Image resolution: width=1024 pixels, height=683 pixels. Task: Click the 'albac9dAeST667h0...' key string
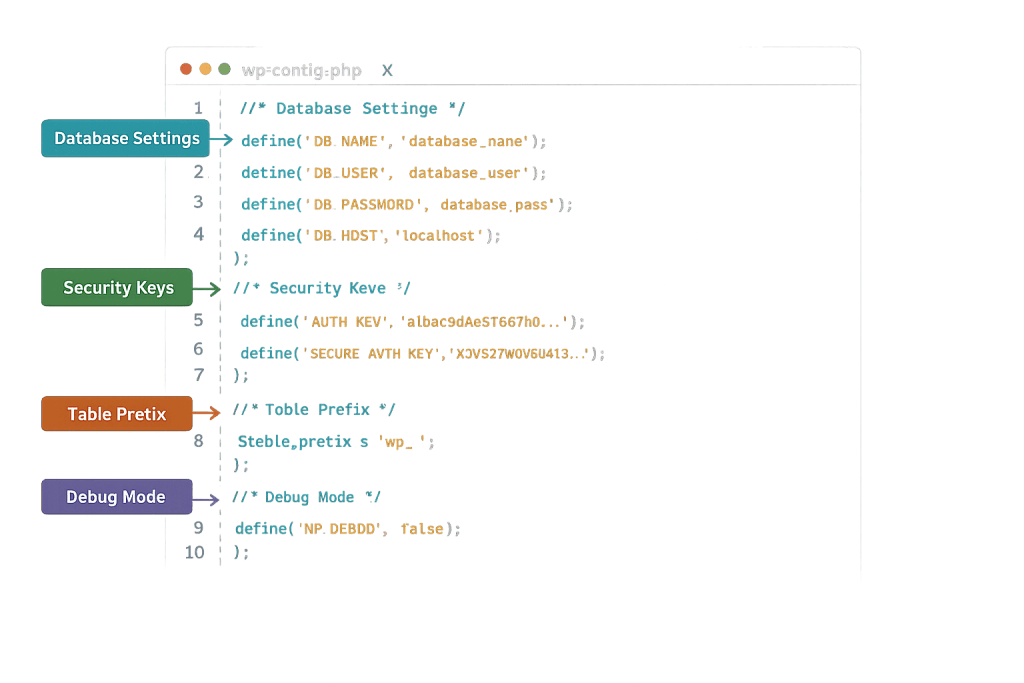484,322
